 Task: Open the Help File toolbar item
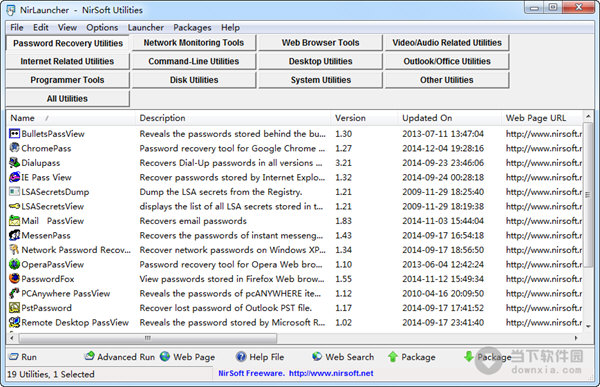click(260, 357)
